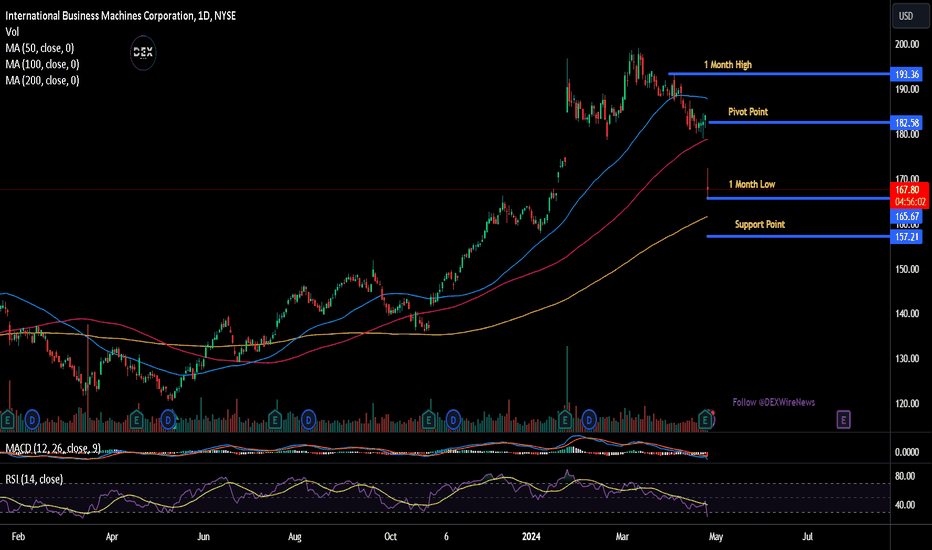Click the red 167.80 current price label
This screenshot has width=932, height=550.
908,190
